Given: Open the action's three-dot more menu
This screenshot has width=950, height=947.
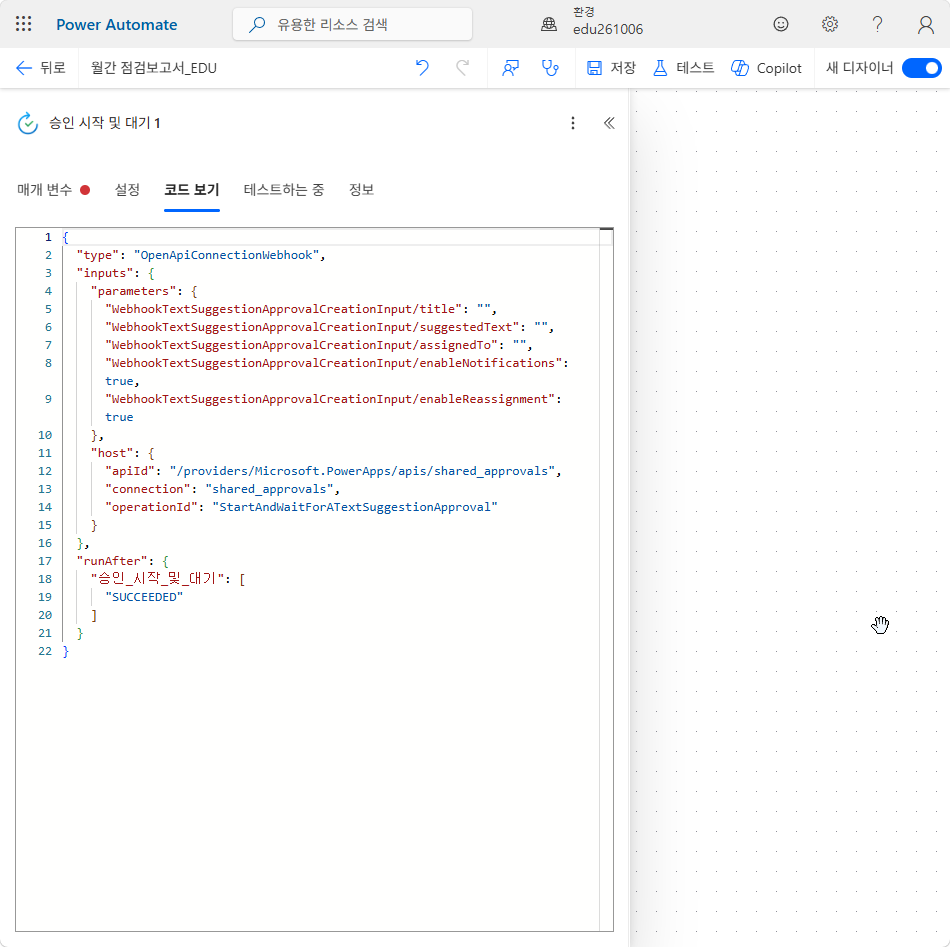Looking at the screenshot, I should pyautogui.click(x=573, y=123).
